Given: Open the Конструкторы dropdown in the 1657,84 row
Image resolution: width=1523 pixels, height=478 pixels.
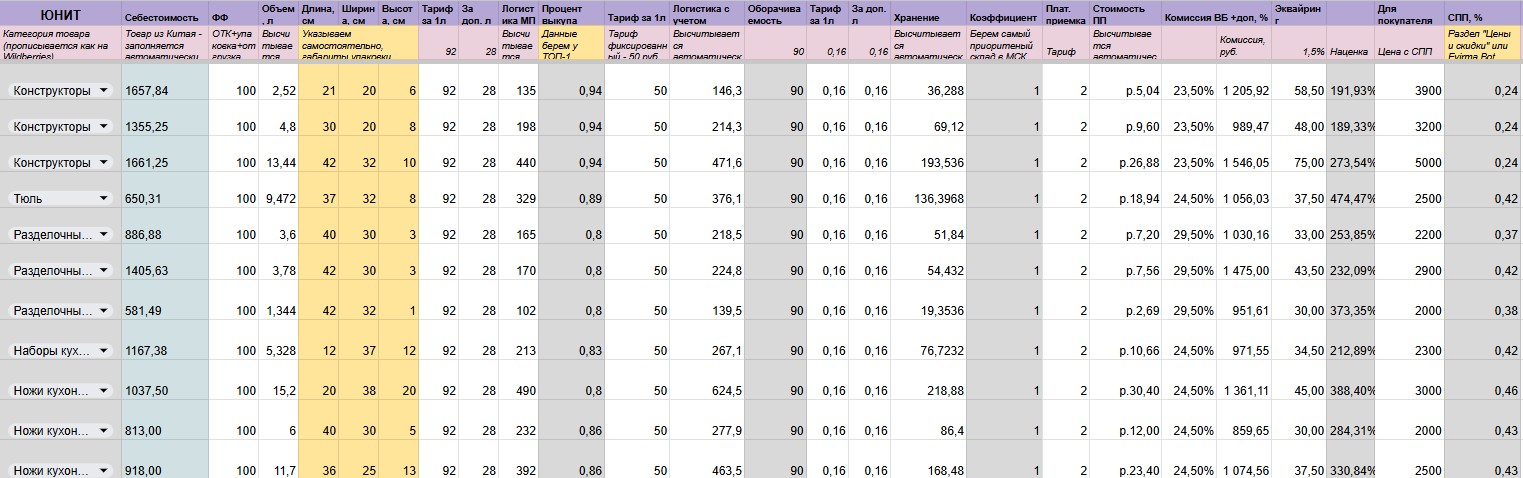Looking at the screenshot, I should (103, 91).
